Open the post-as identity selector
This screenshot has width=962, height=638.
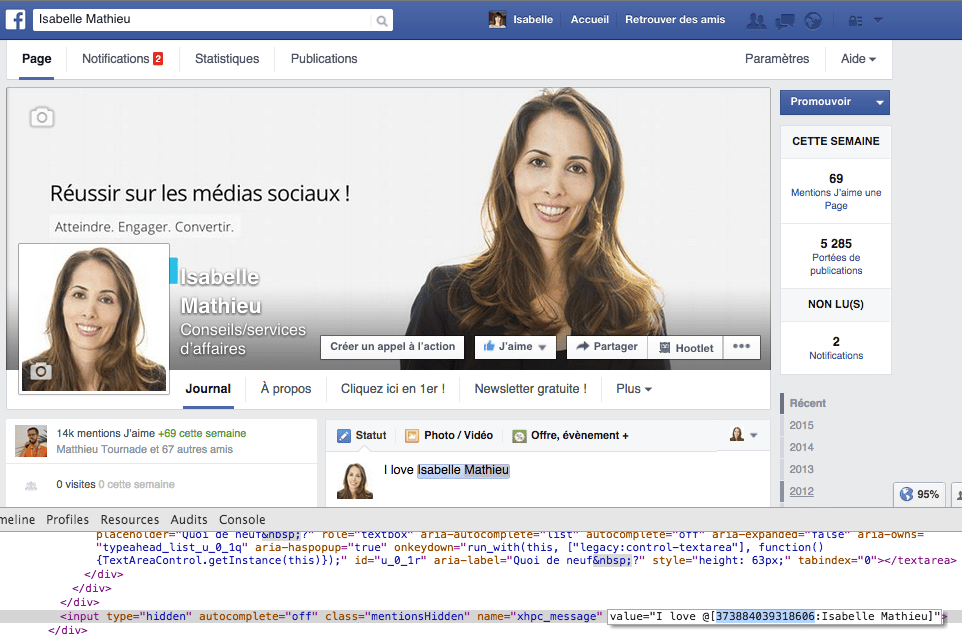click(743, 435)
